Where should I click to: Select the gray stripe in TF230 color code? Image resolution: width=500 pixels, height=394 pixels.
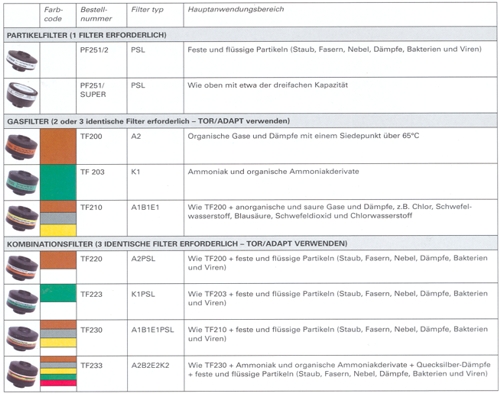[x=58, y=334]
